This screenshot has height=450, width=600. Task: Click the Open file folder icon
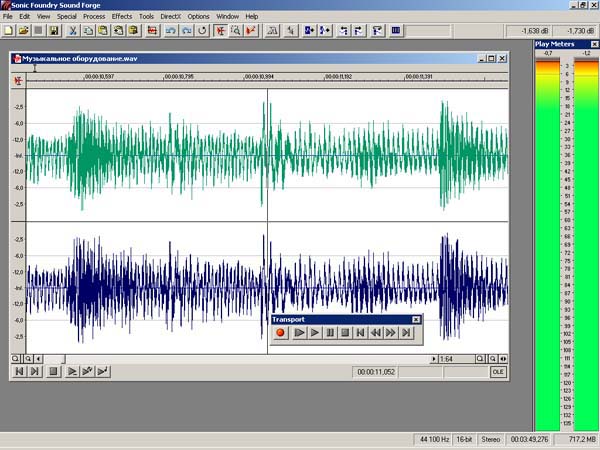pyautogui.click(x=23, y=31)
